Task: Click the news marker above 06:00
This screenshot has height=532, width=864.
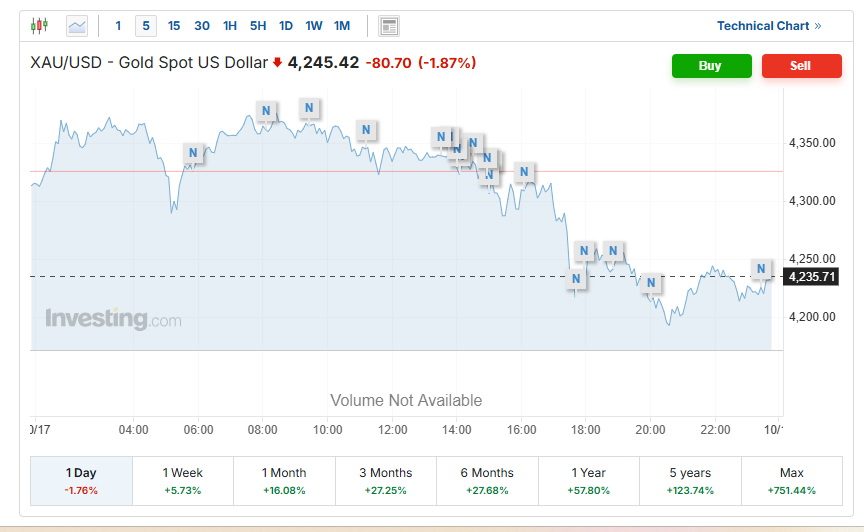Action: click(194, 153)
